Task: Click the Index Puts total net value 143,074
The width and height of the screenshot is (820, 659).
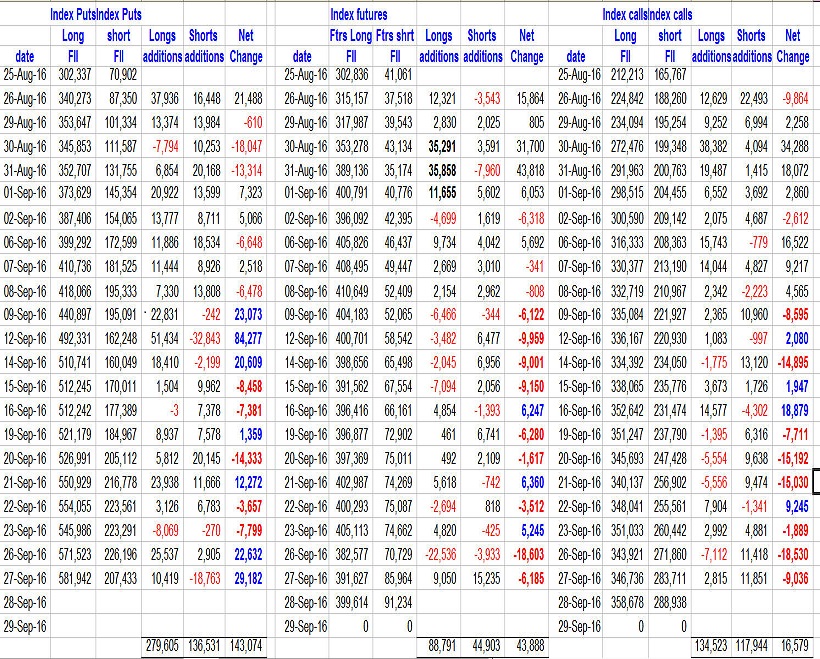Action: [244, 647]
